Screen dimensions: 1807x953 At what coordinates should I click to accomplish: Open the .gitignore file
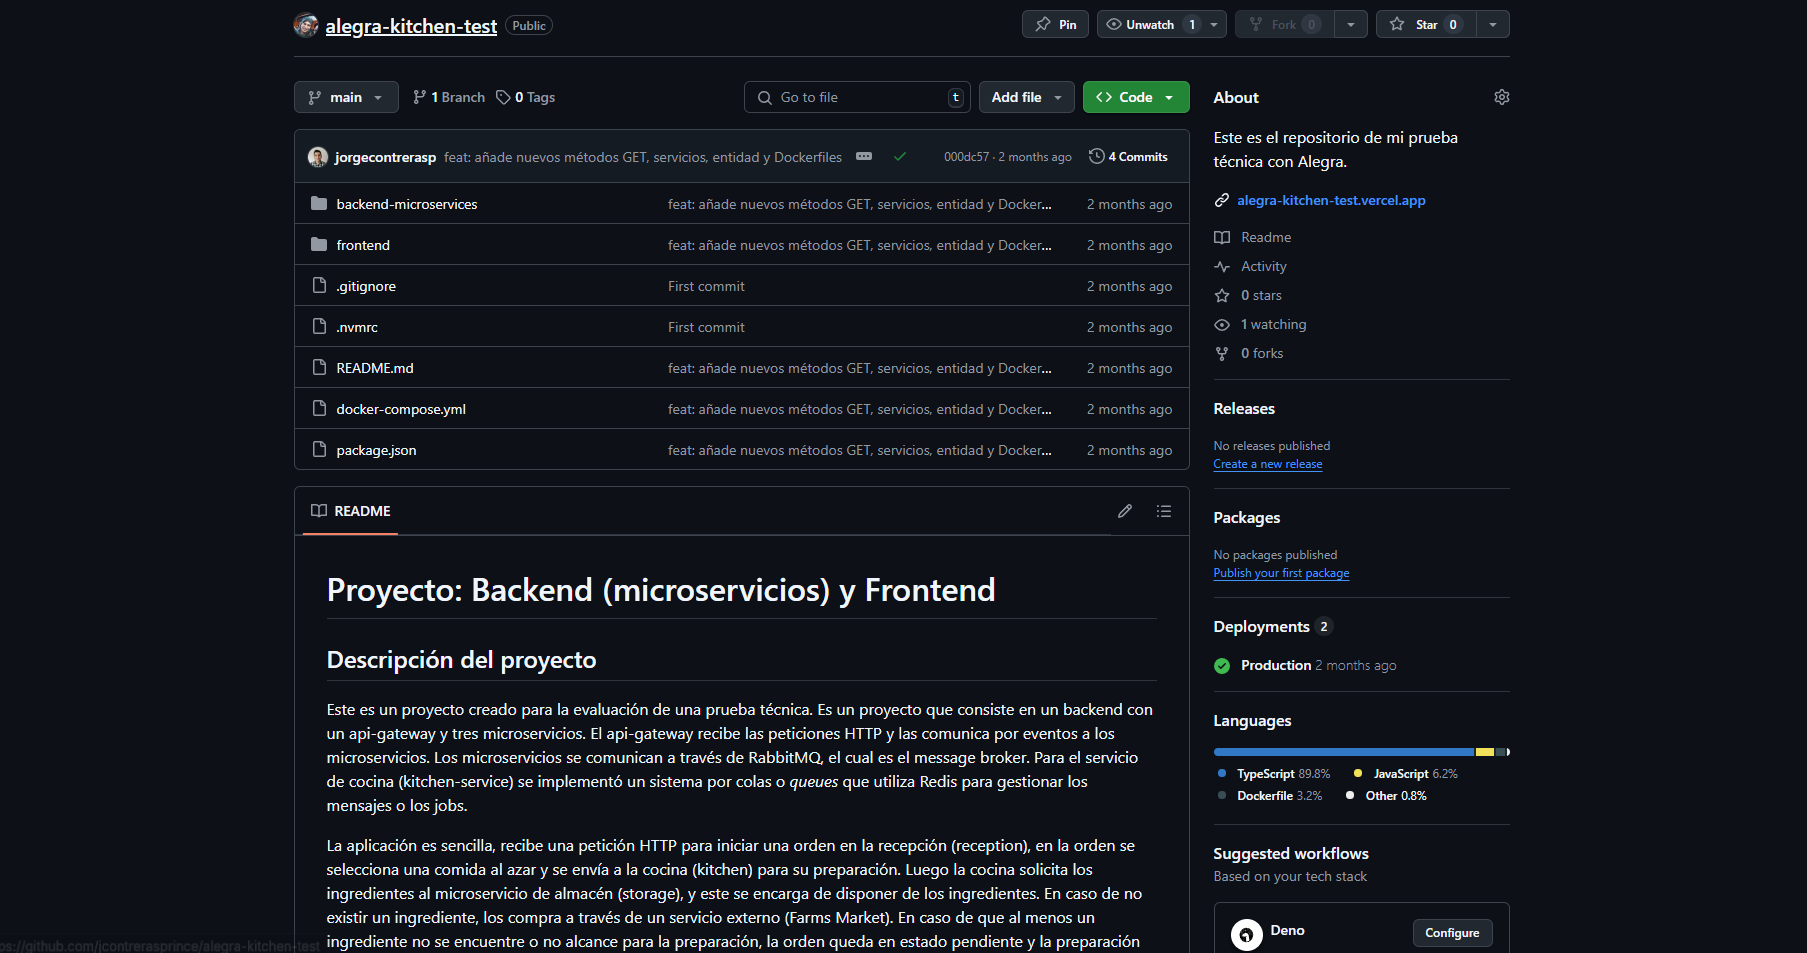pyautogui.click(x=366, y=286)
